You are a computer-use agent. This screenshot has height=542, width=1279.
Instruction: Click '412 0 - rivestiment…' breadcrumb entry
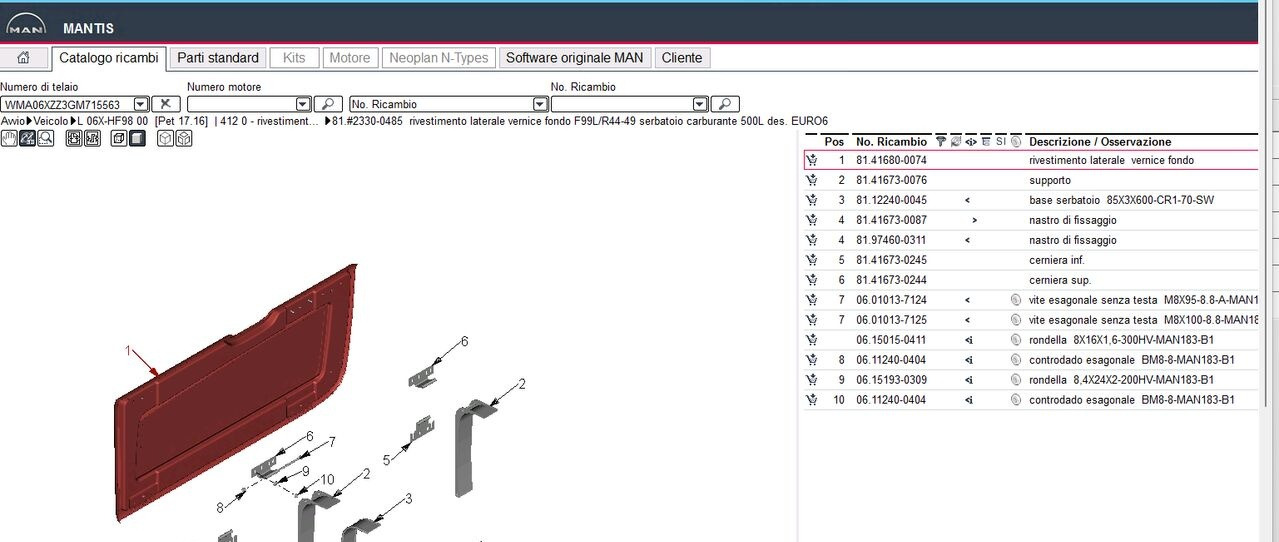[x=270, y=121]
